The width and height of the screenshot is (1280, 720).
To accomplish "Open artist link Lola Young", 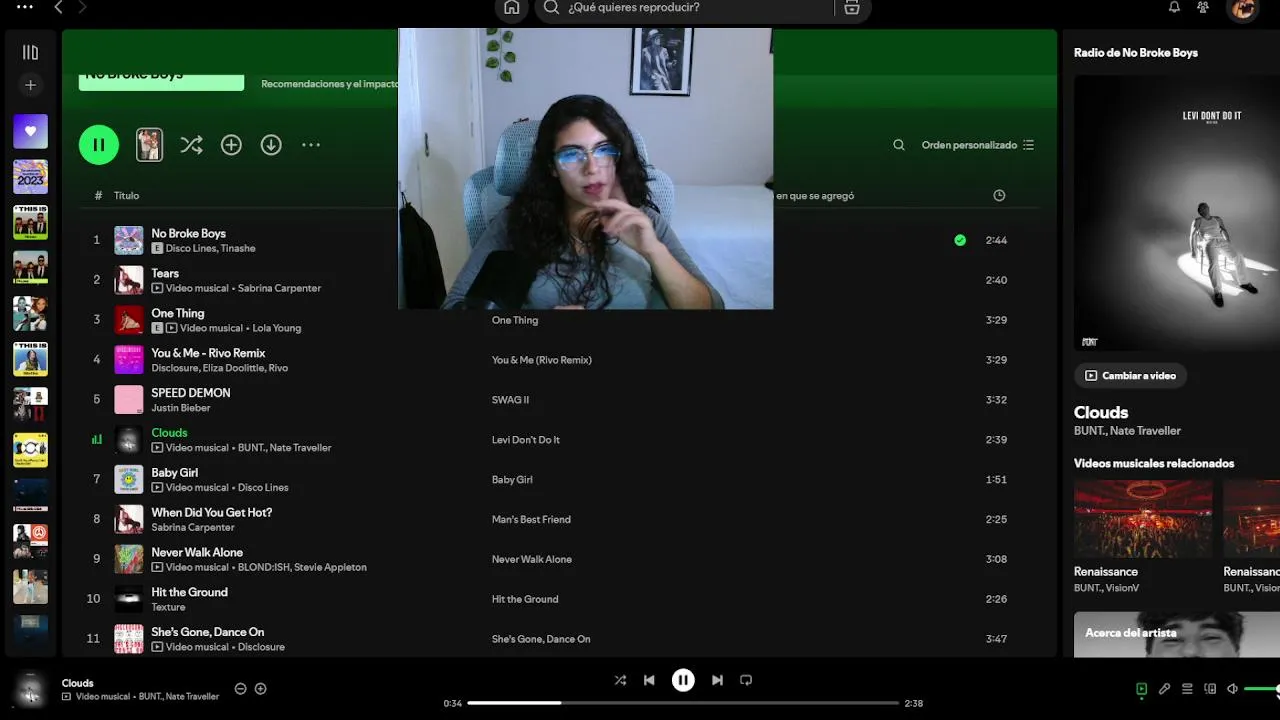I will tap(277, 328).
